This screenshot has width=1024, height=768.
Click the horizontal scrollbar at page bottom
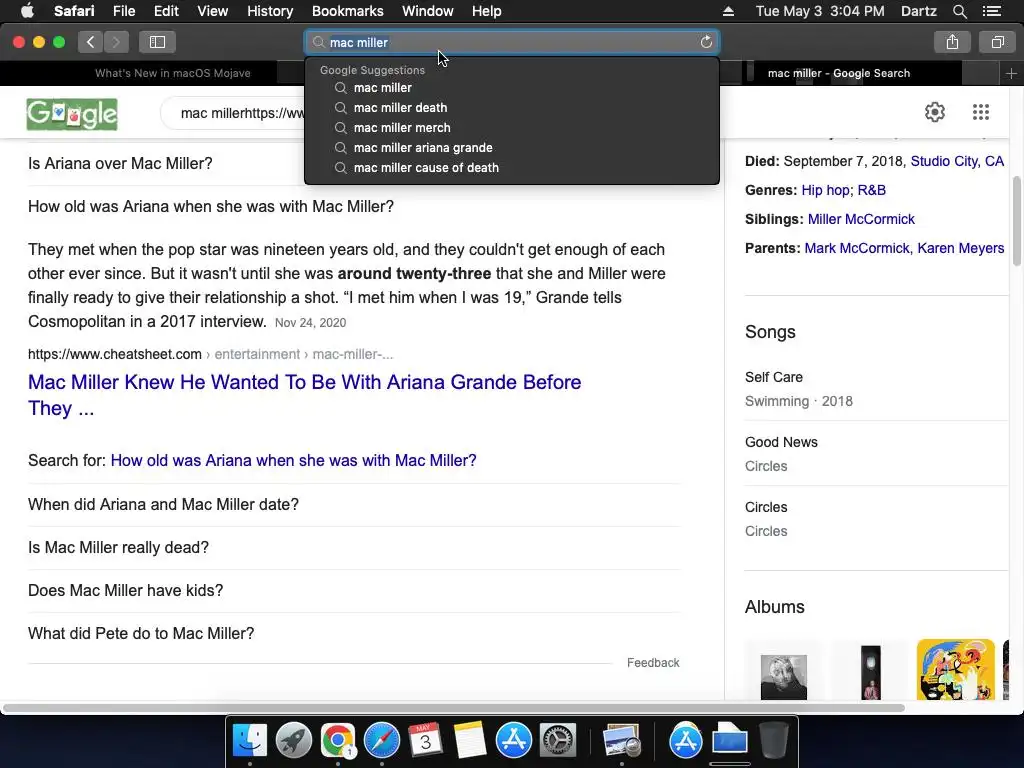pos(453,708)
